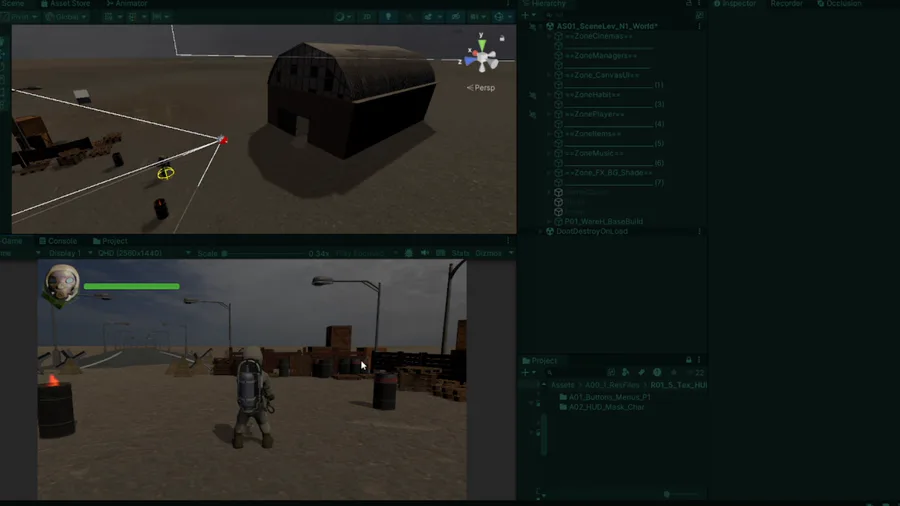Screen dimensions: 900x506
Task: Click the Game view shortcuts keyboard icon
Action: pyautogui.click(x=440, y=253)
